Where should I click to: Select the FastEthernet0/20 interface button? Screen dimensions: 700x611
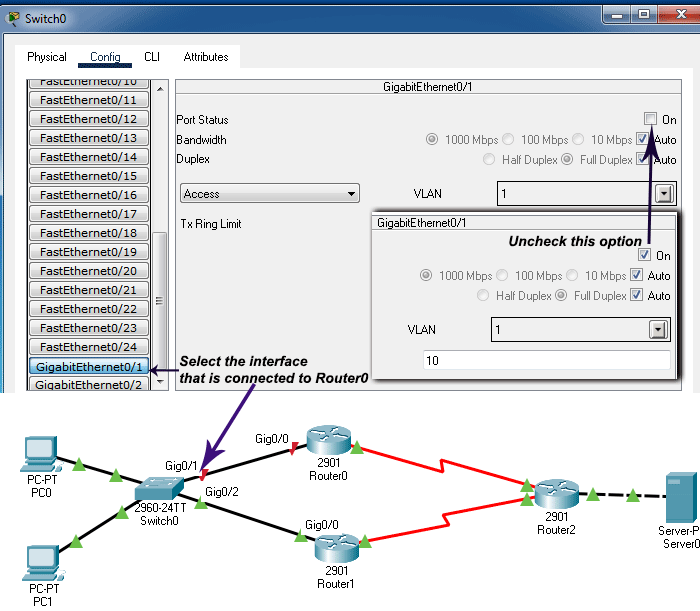coord(89,270)
